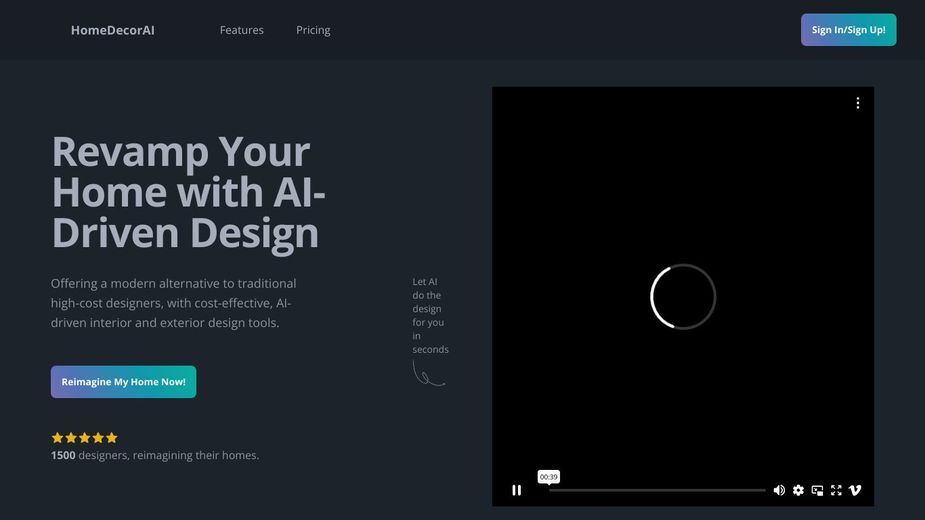The image size is (925, 520).
Task: Click the Sign In/Sign Up! button
Action: pyautogui.click(x=848, y=30)
